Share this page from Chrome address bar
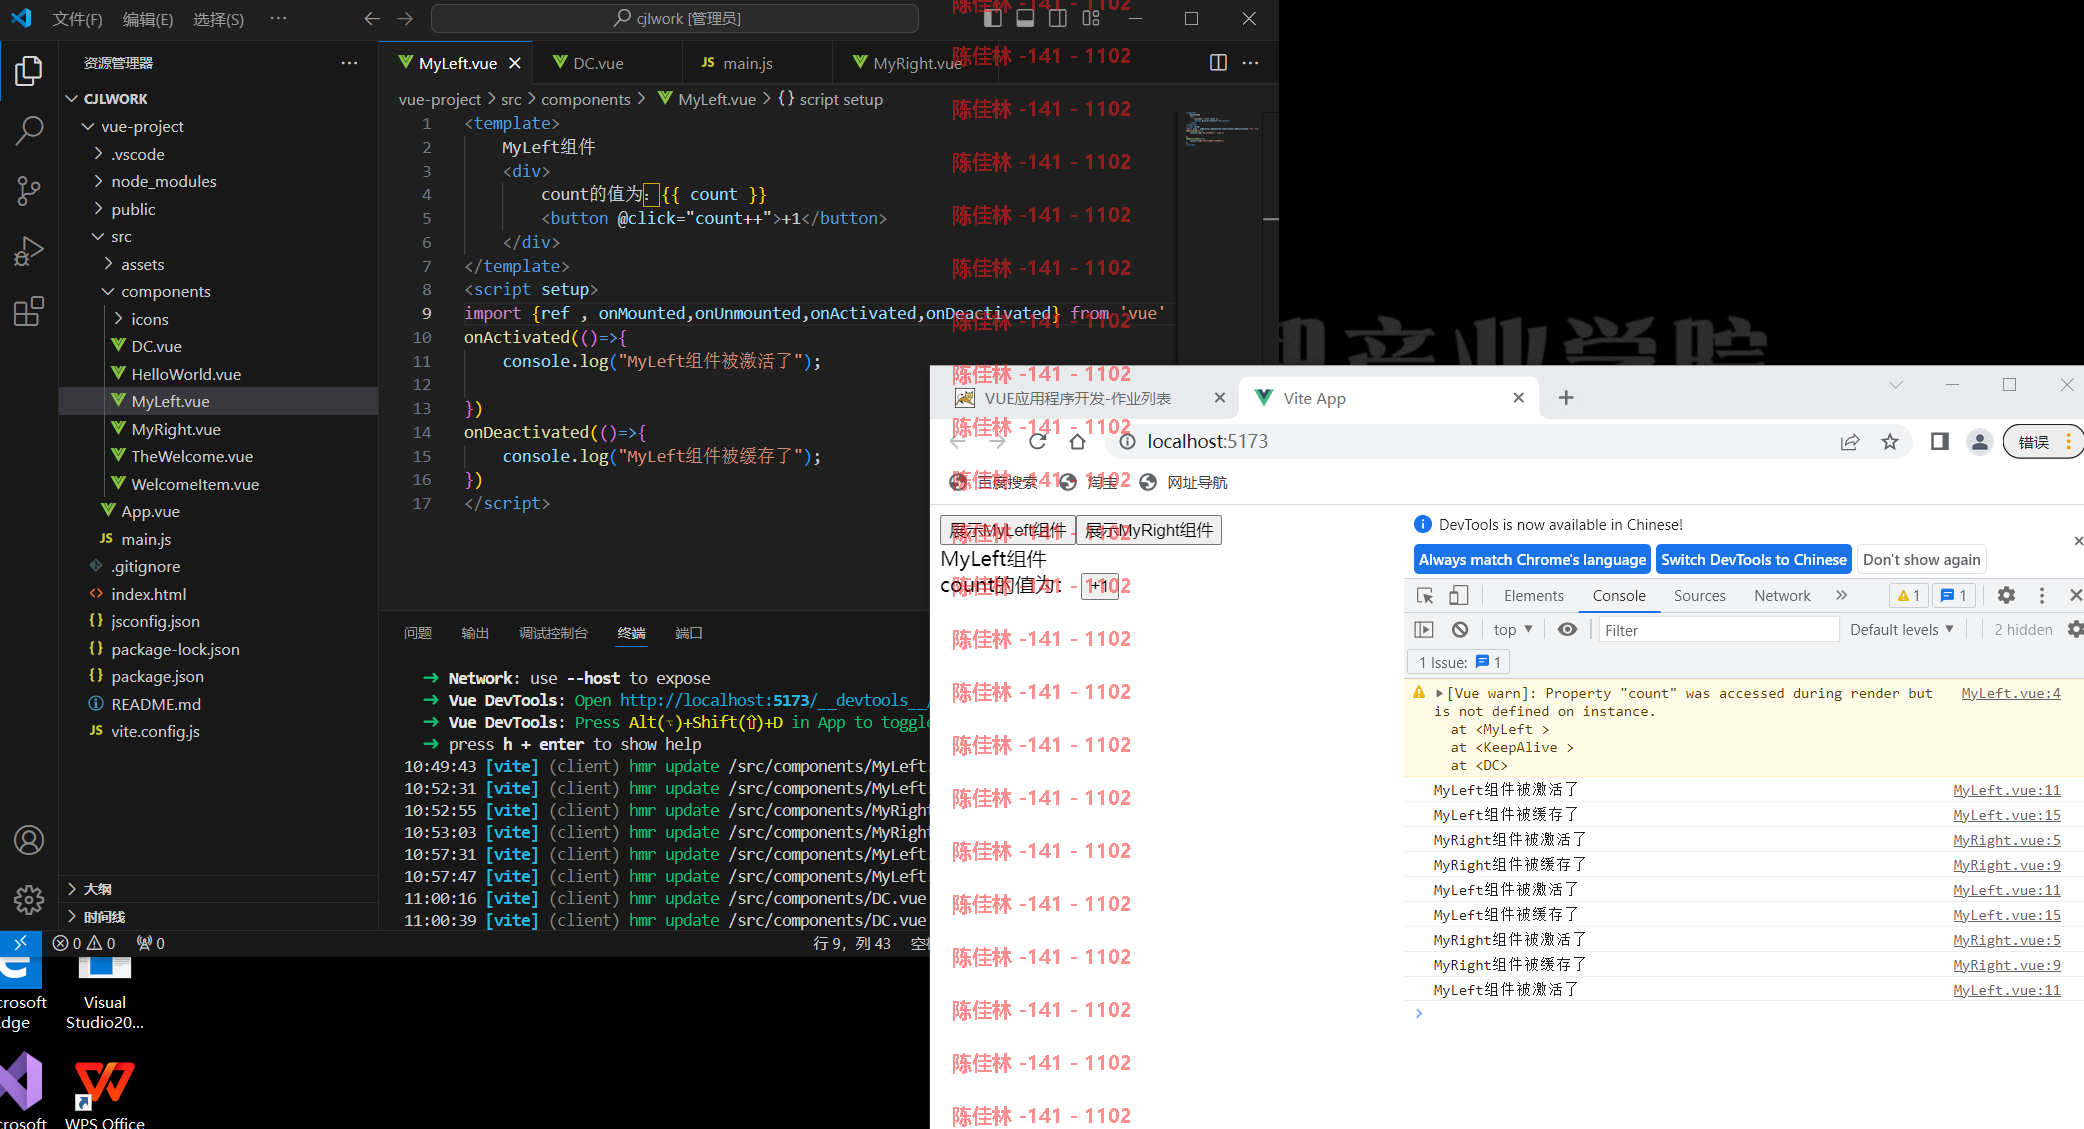The image size is (2084, 1129). (x=1850, y=442)
